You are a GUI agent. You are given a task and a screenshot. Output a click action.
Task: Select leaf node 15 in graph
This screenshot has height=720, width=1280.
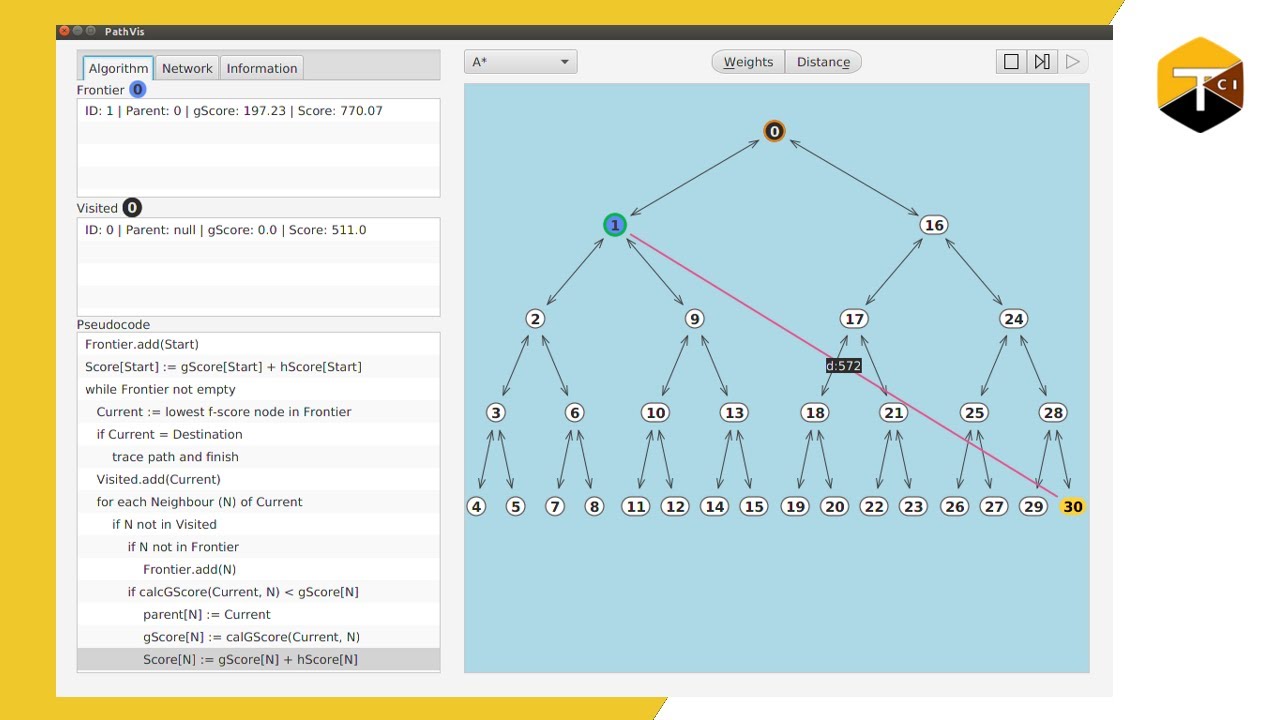point(754,507)
